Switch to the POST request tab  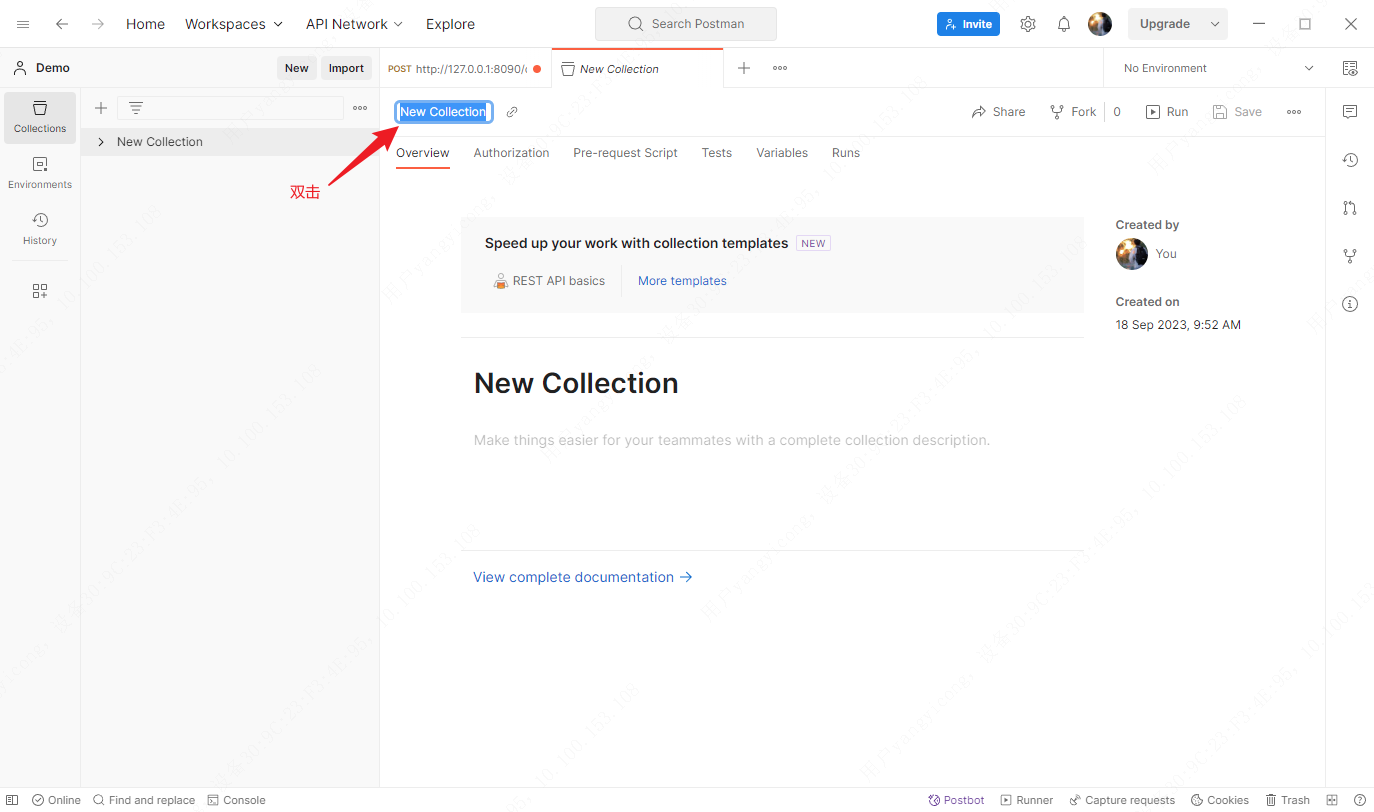(x=465, y=69)
